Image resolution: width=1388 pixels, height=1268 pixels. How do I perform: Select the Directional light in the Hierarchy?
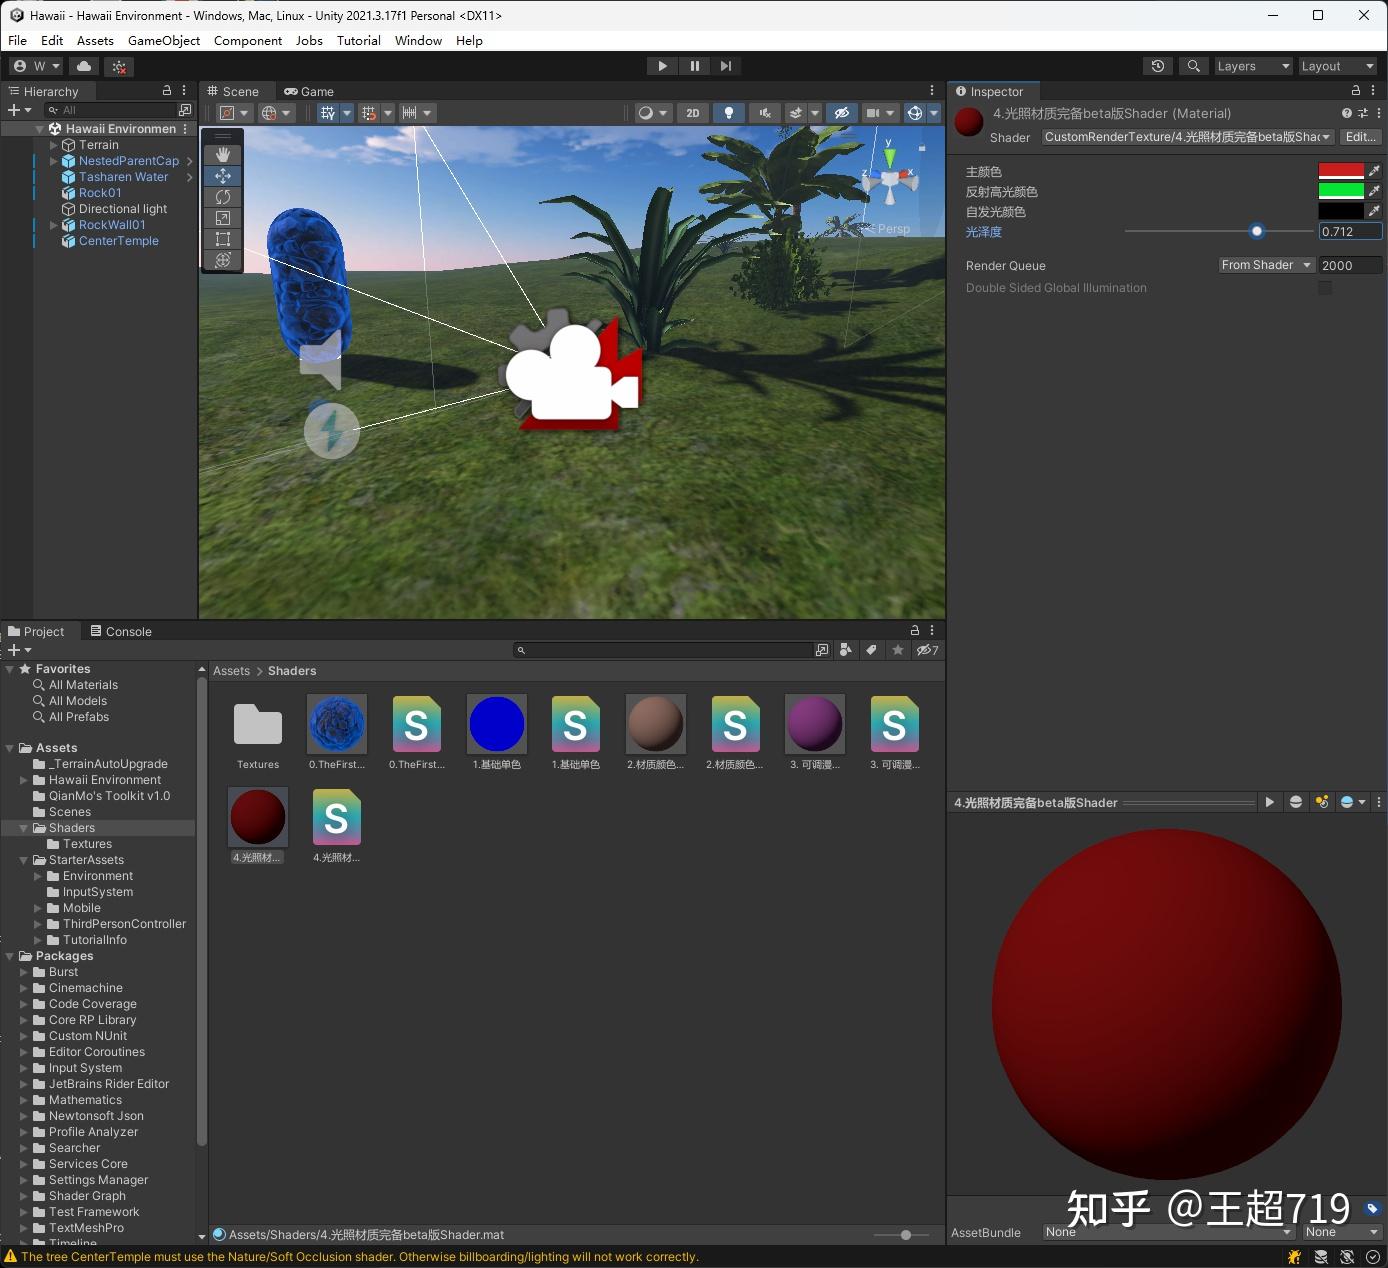click(x=123, y=209)
